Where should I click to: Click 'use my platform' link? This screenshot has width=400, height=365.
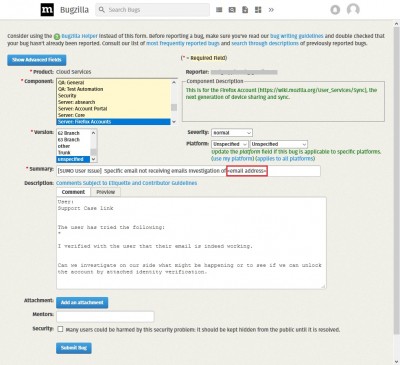[233, 159]
